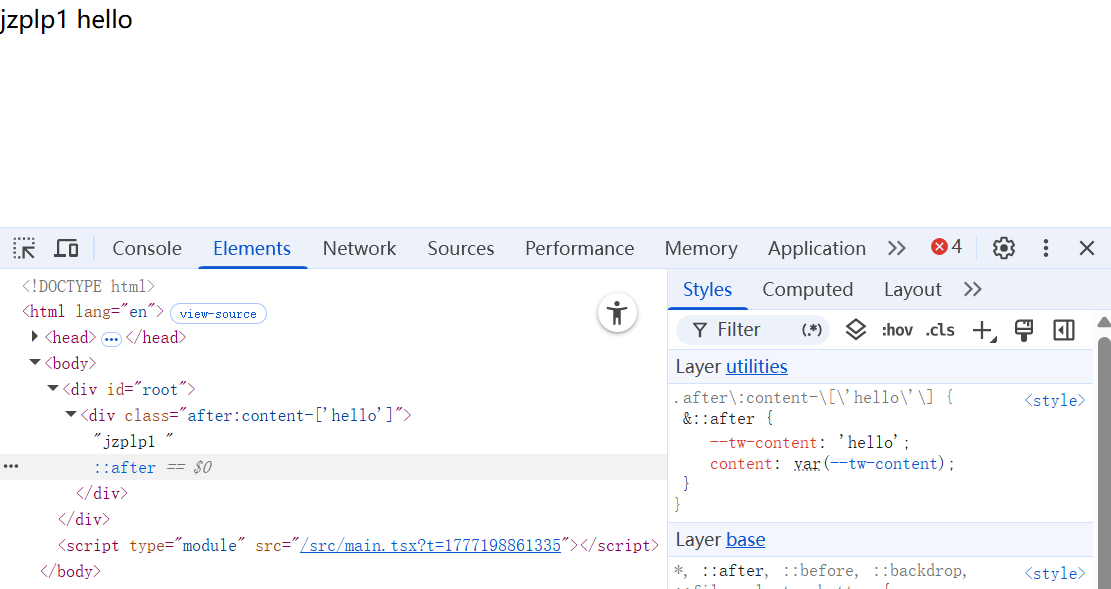This screenshot has height=589, width=1111.
Task: Click the &::after nested selector
Action: point(718,419)
